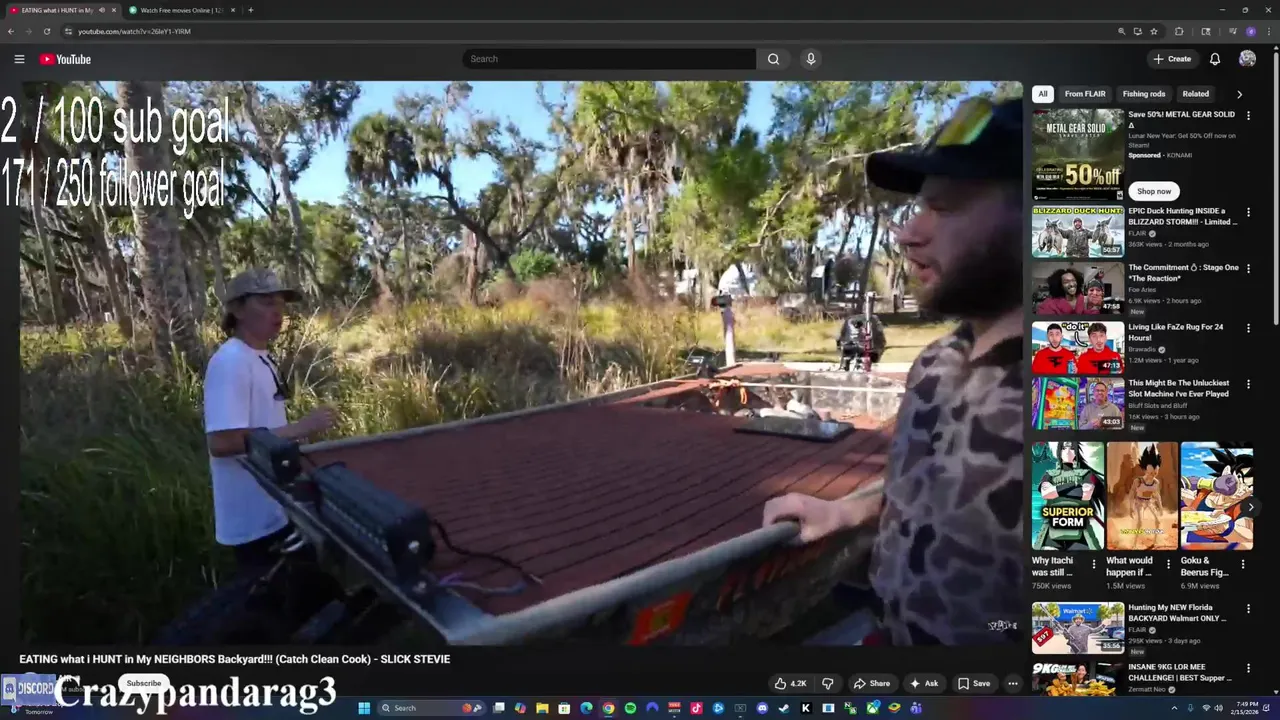Open options for Unluckiest Slot Machine video
Screen dimensions: 1280x720
click(1248, 384)
